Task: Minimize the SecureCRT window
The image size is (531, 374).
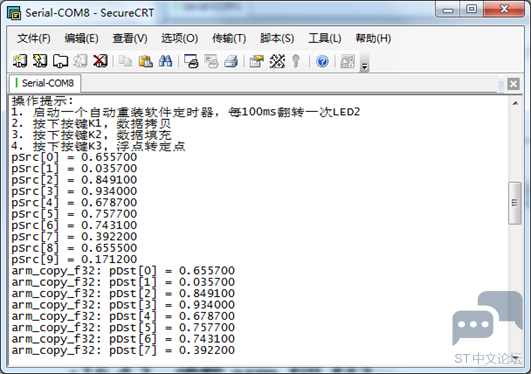Action: 448,10
